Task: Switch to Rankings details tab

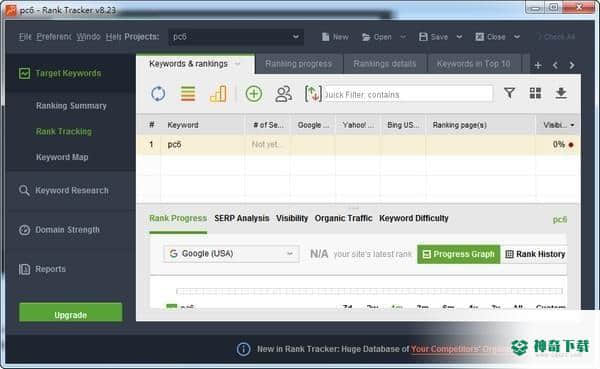Action: [x=385, y=64]
